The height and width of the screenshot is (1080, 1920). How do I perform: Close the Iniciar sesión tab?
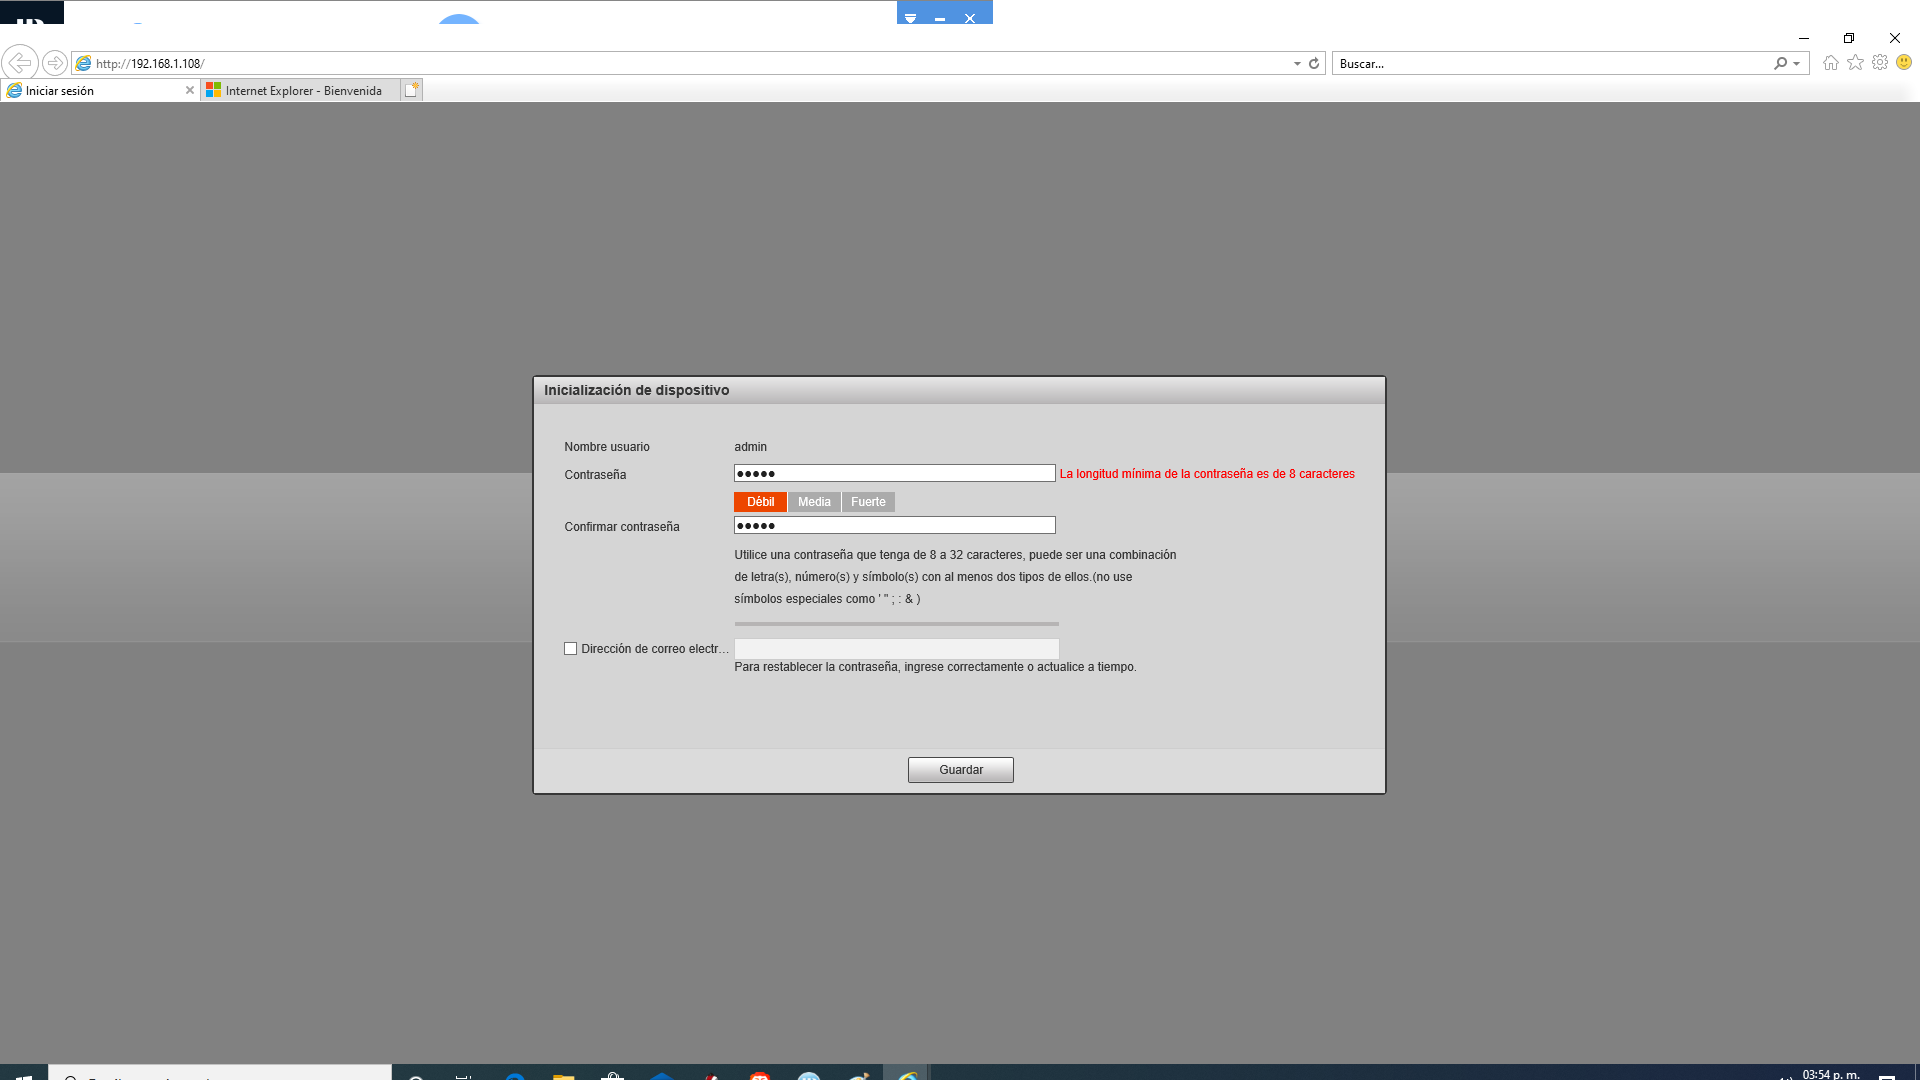pyautogui.click(x=190, y=90)
